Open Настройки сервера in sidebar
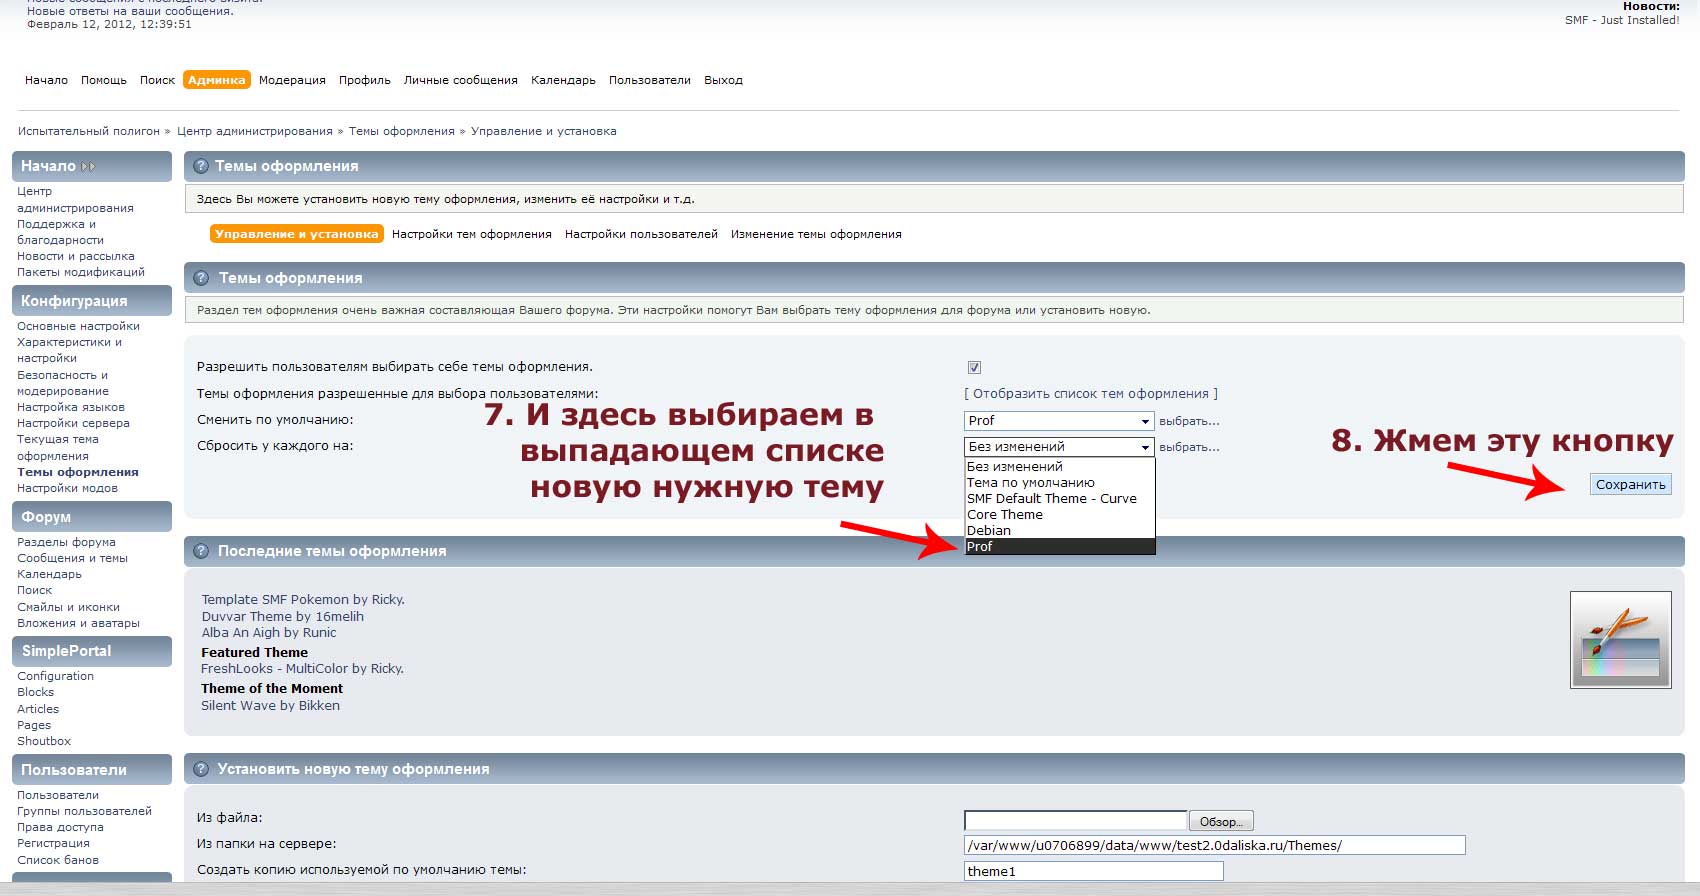 [x=73, y=424]
